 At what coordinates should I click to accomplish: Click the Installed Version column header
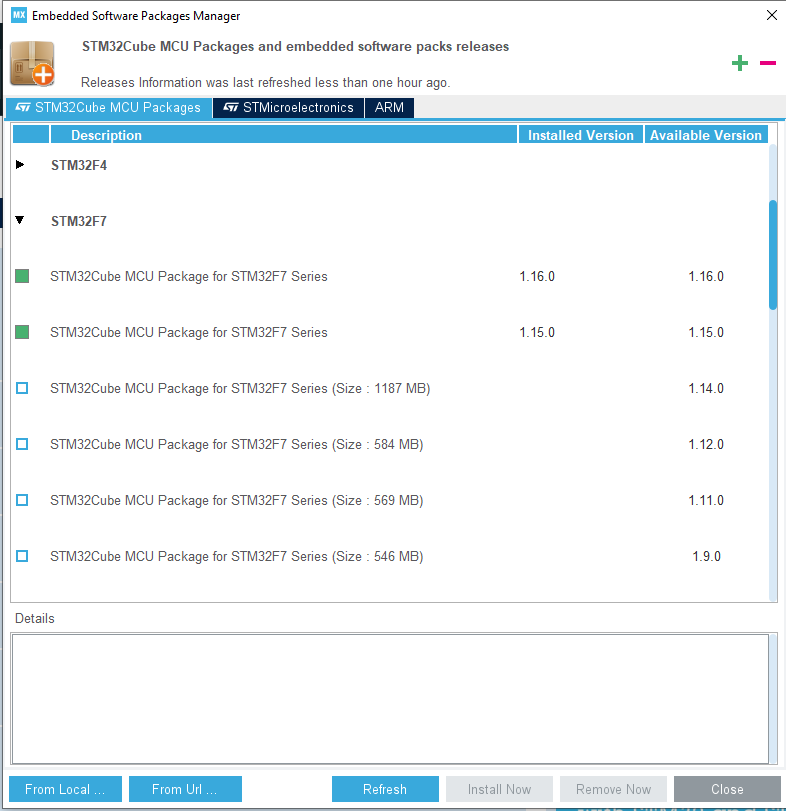click(x=580, y=135)
